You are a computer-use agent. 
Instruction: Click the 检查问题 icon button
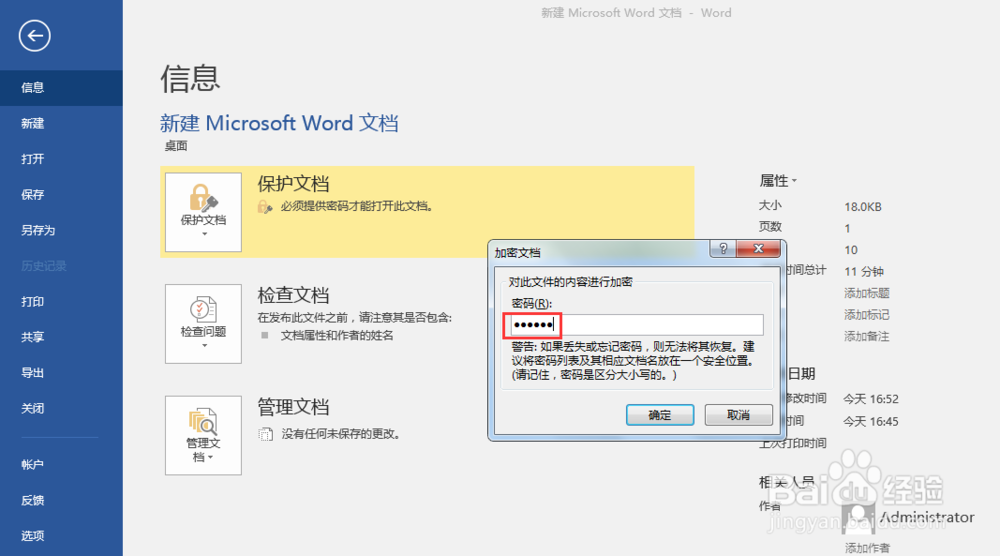(x=203, y=324)
